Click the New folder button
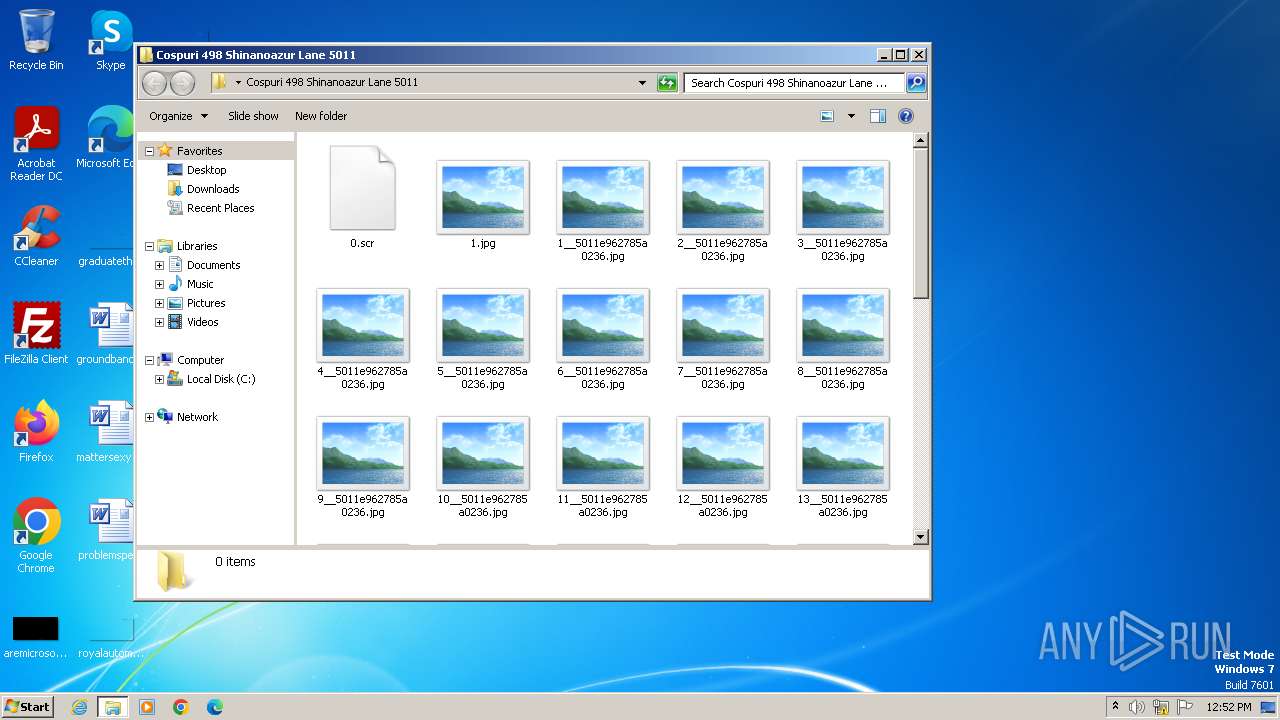Image resolution: width=1280 pixels, height=720 pixels. 321,116
